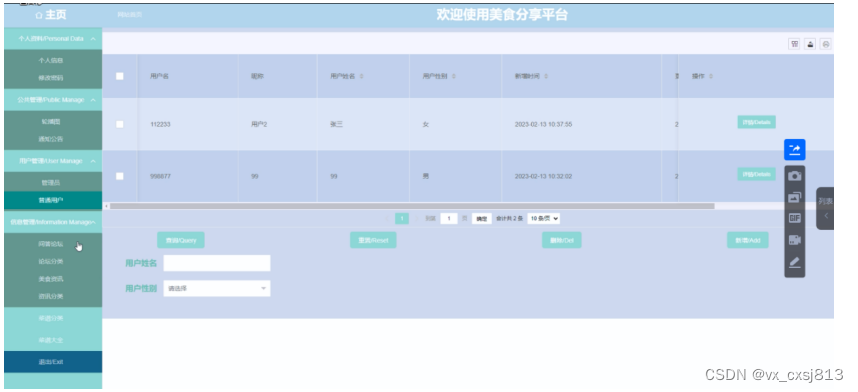Click the 用户姓名 text input field
The height and width of the screenshot is (392, 858).
coord(217,263)
